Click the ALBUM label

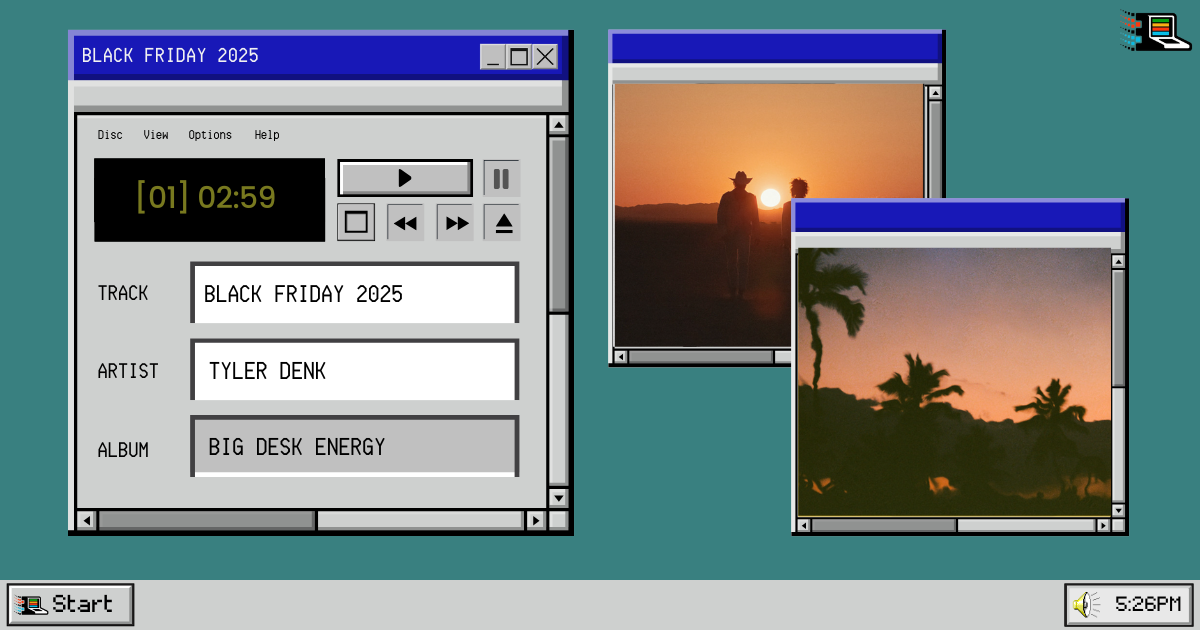(x=123, y=450)
